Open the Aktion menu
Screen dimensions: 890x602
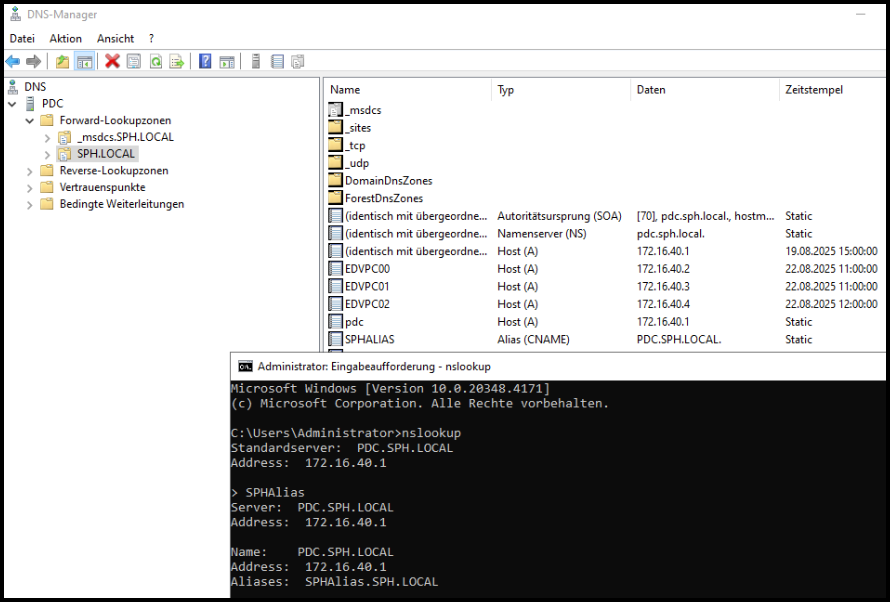(66, 38)
